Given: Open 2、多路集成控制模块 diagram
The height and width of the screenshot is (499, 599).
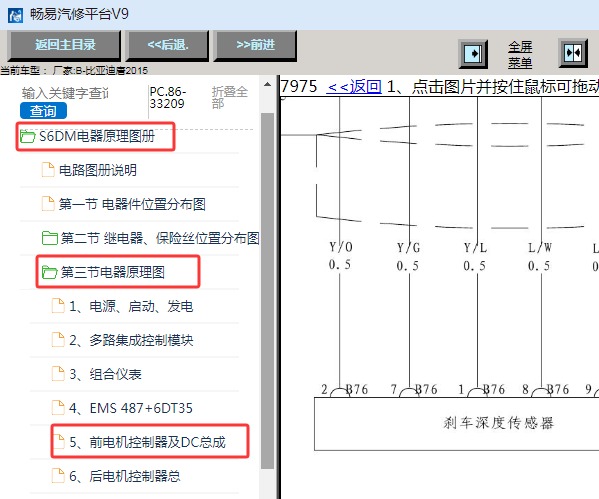Looking at the screenshot, I should 131,340.
